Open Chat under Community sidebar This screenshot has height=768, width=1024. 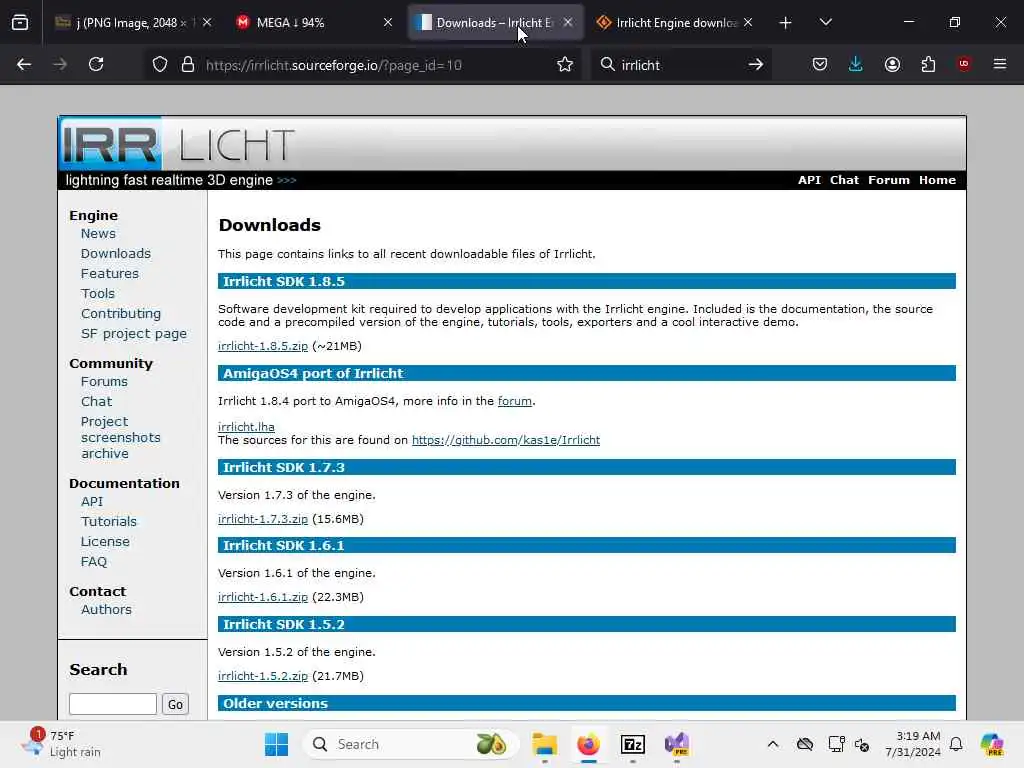tap(97, 402)
